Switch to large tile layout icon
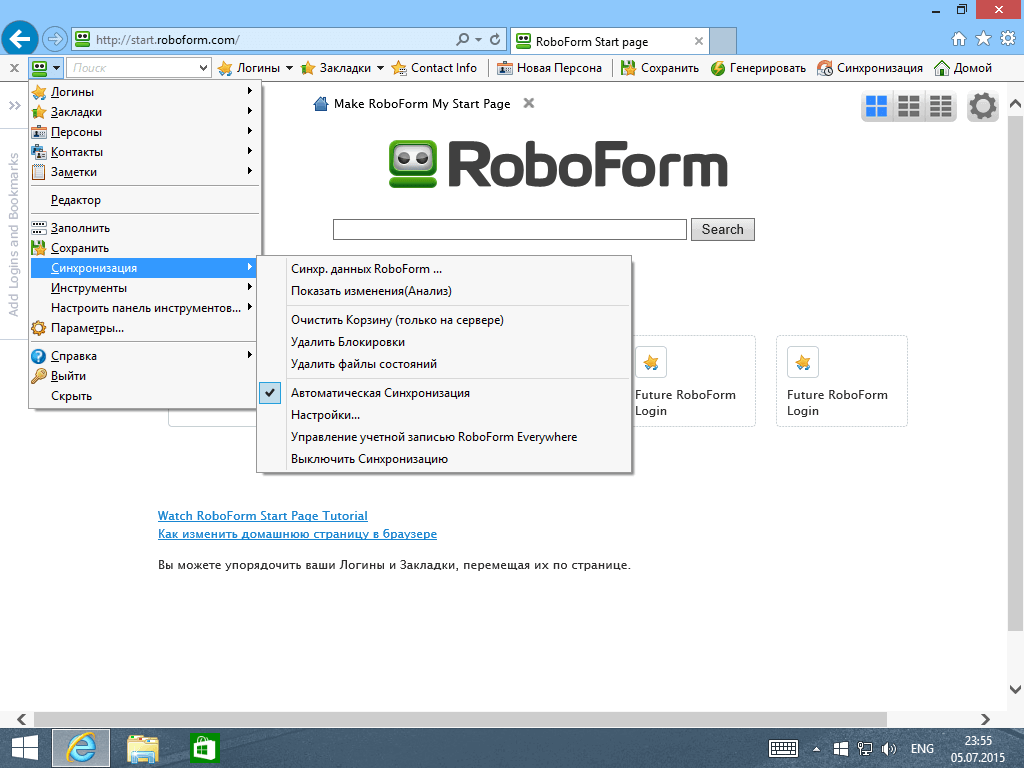The width and height of the screenshot is (1024, 768). [x=876, y=105]
